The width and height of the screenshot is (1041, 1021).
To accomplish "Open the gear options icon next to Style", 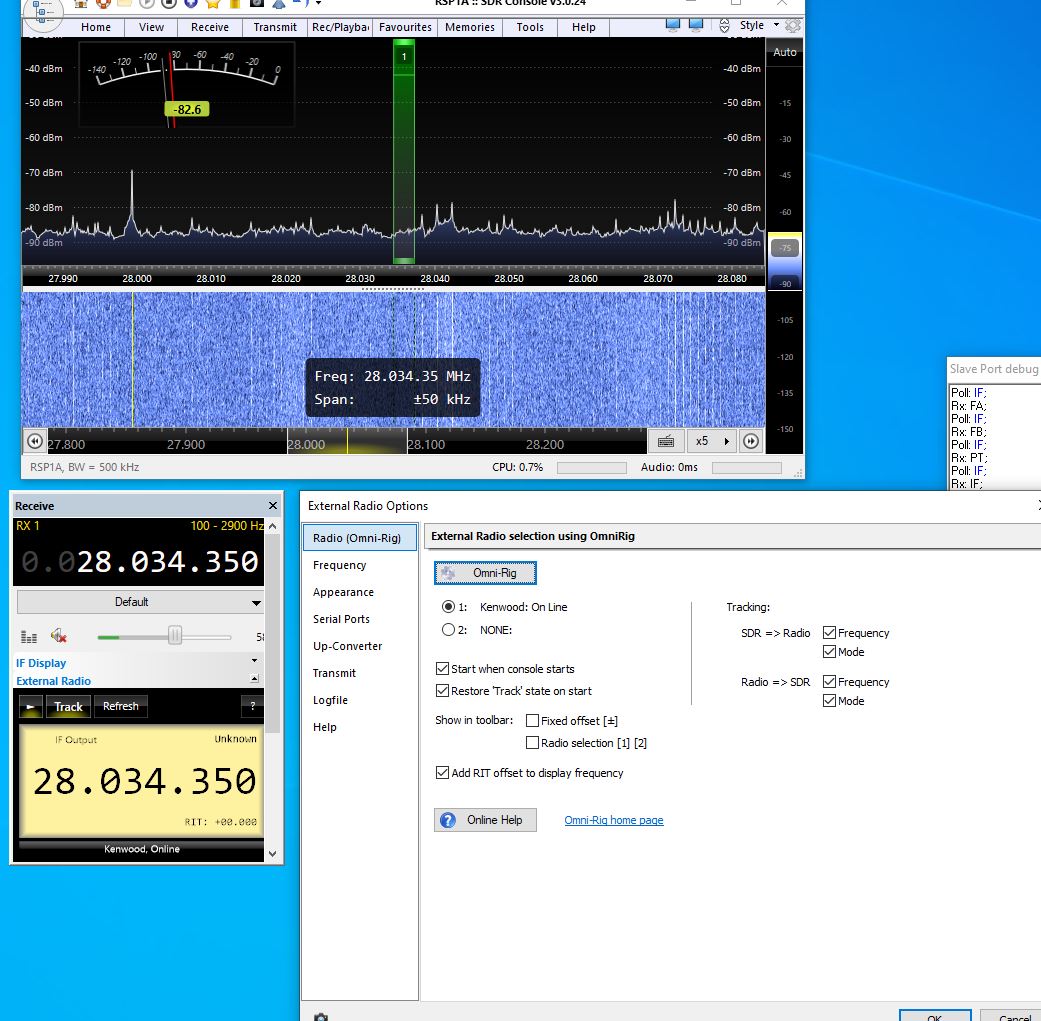I will click(793, 26).
